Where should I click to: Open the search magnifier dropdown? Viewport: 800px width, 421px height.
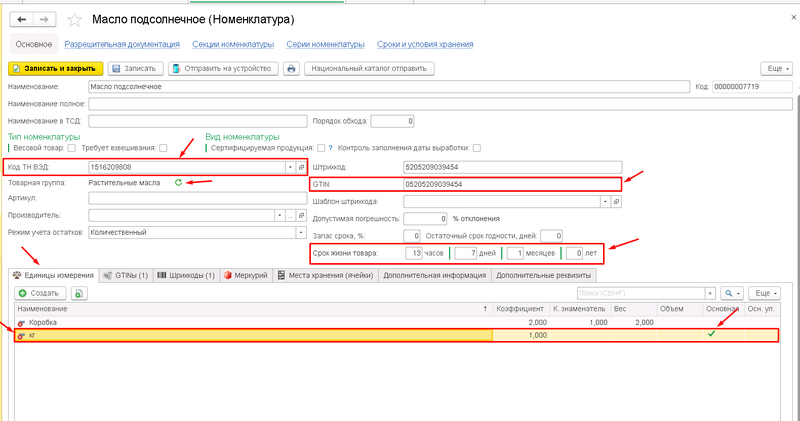coord(732,293)
